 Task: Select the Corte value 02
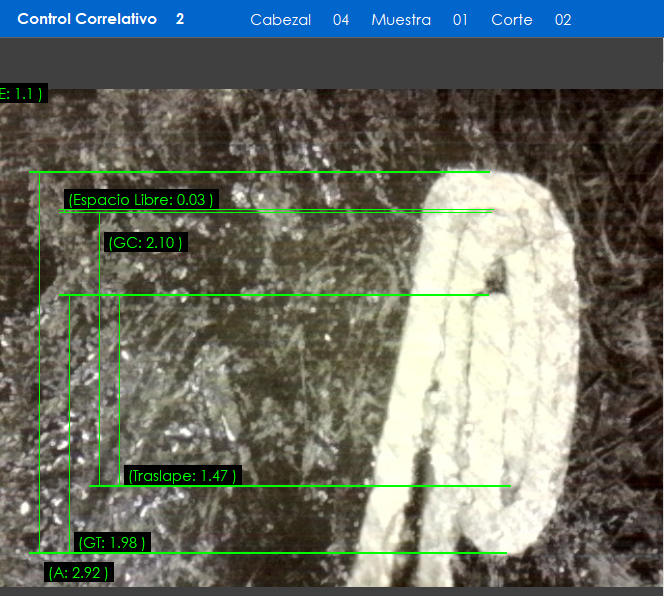click(x=563, y=20)
